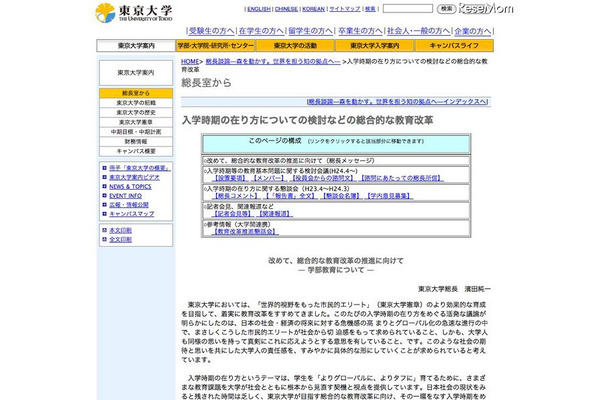Open 総長談論 インデックスへ link
610x400 pixels.
397,102
